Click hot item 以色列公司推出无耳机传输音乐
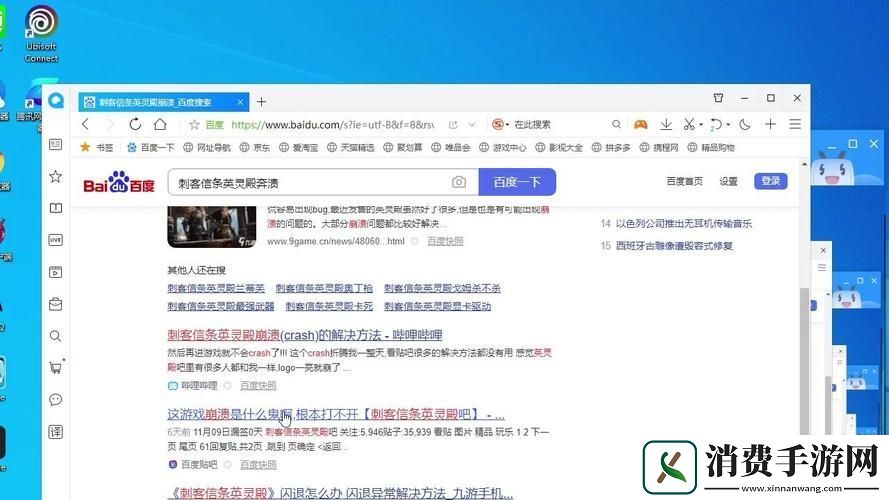 684,223
